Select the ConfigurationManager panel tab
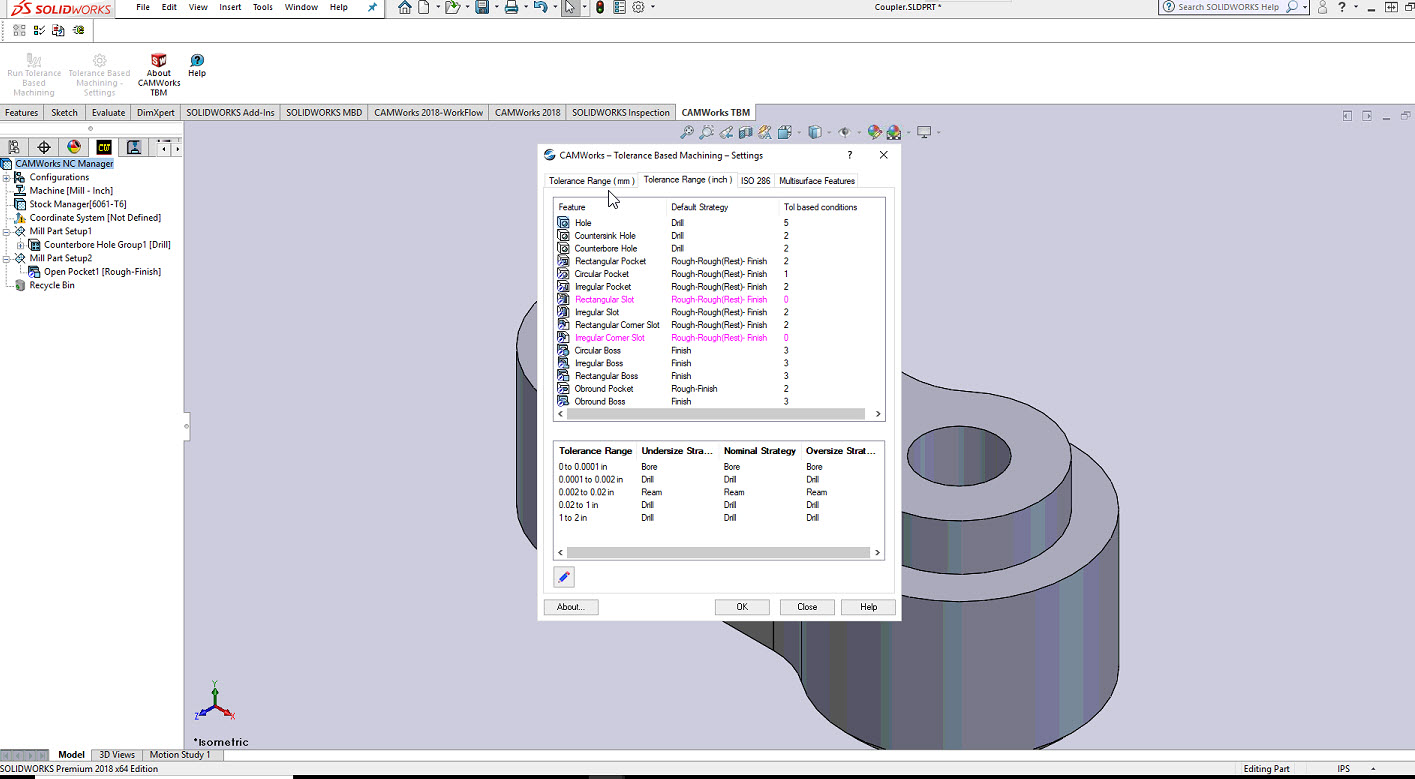The height and width of the screenshot is (779, 1415). click(x=14, y=147)
